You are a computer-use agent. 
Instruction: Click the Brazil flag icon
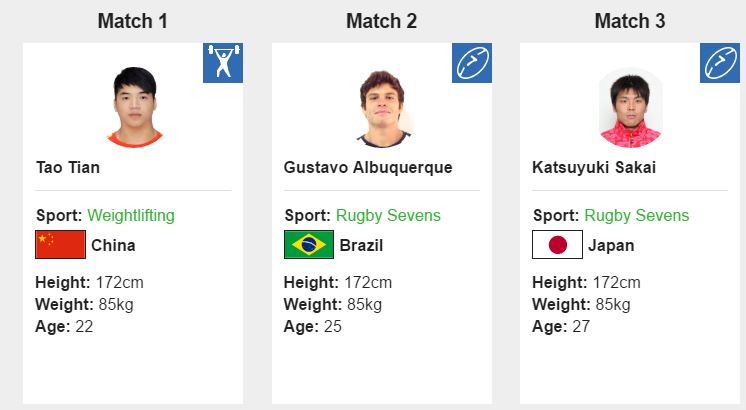tap(309, 244)
